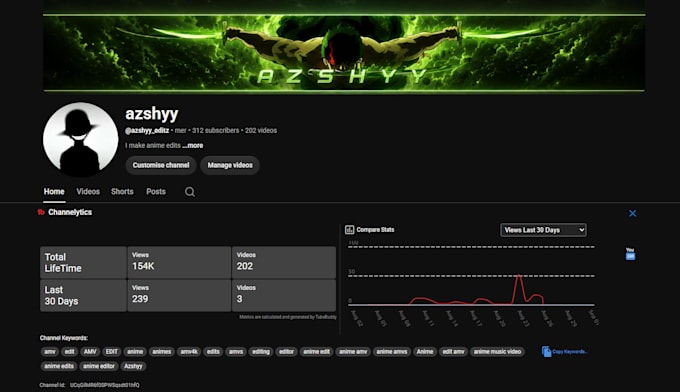Click the TubeBuddy metrics attribution note
Image resolution: width=680 pixels, height=392 pixels.
pyautogui.click(x=288, y=317)
